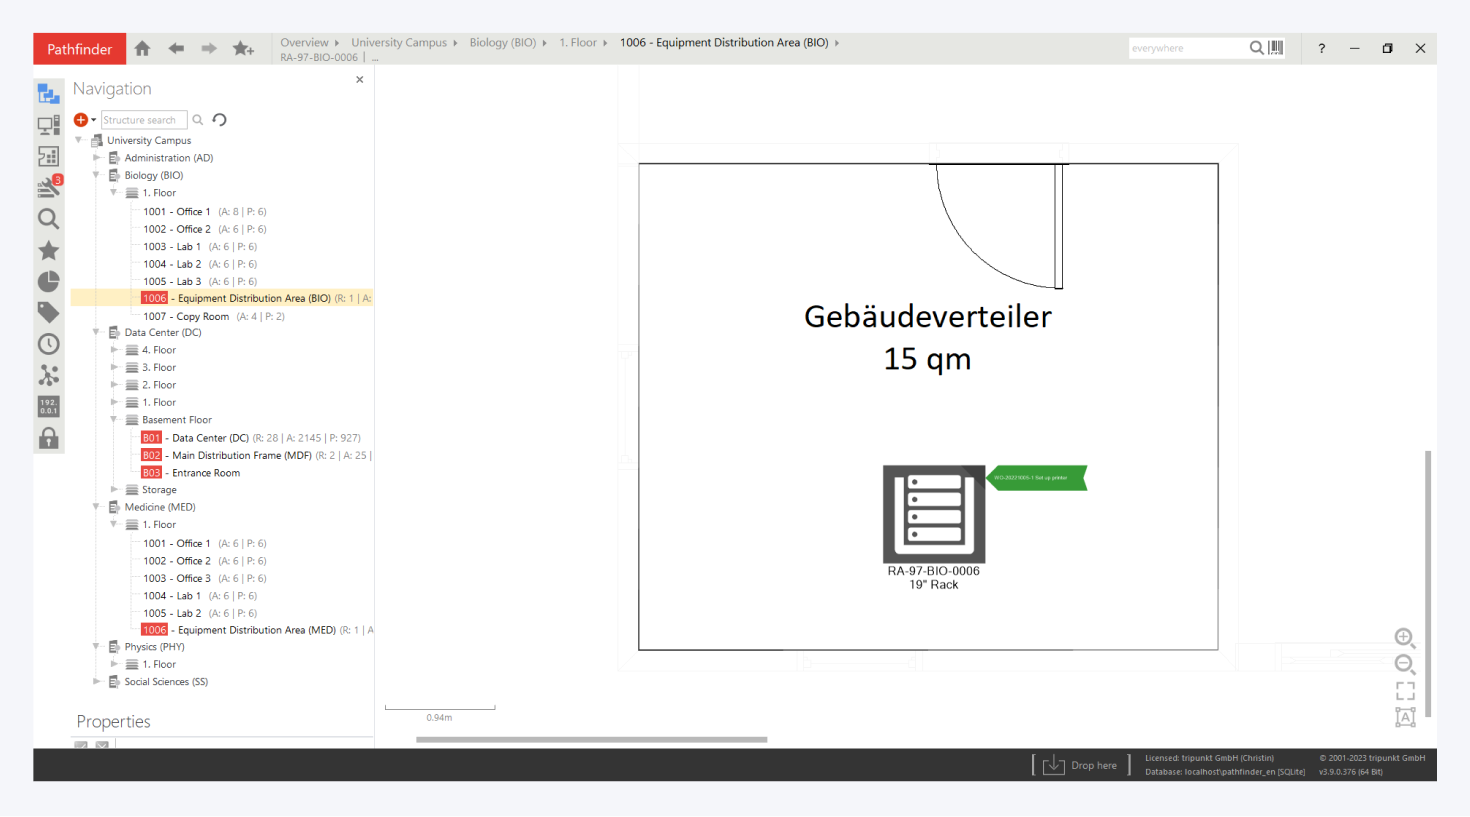The image size is (1470, 817).
Task: Fit floor plan to screen
Action: [x=1405, y=691]
